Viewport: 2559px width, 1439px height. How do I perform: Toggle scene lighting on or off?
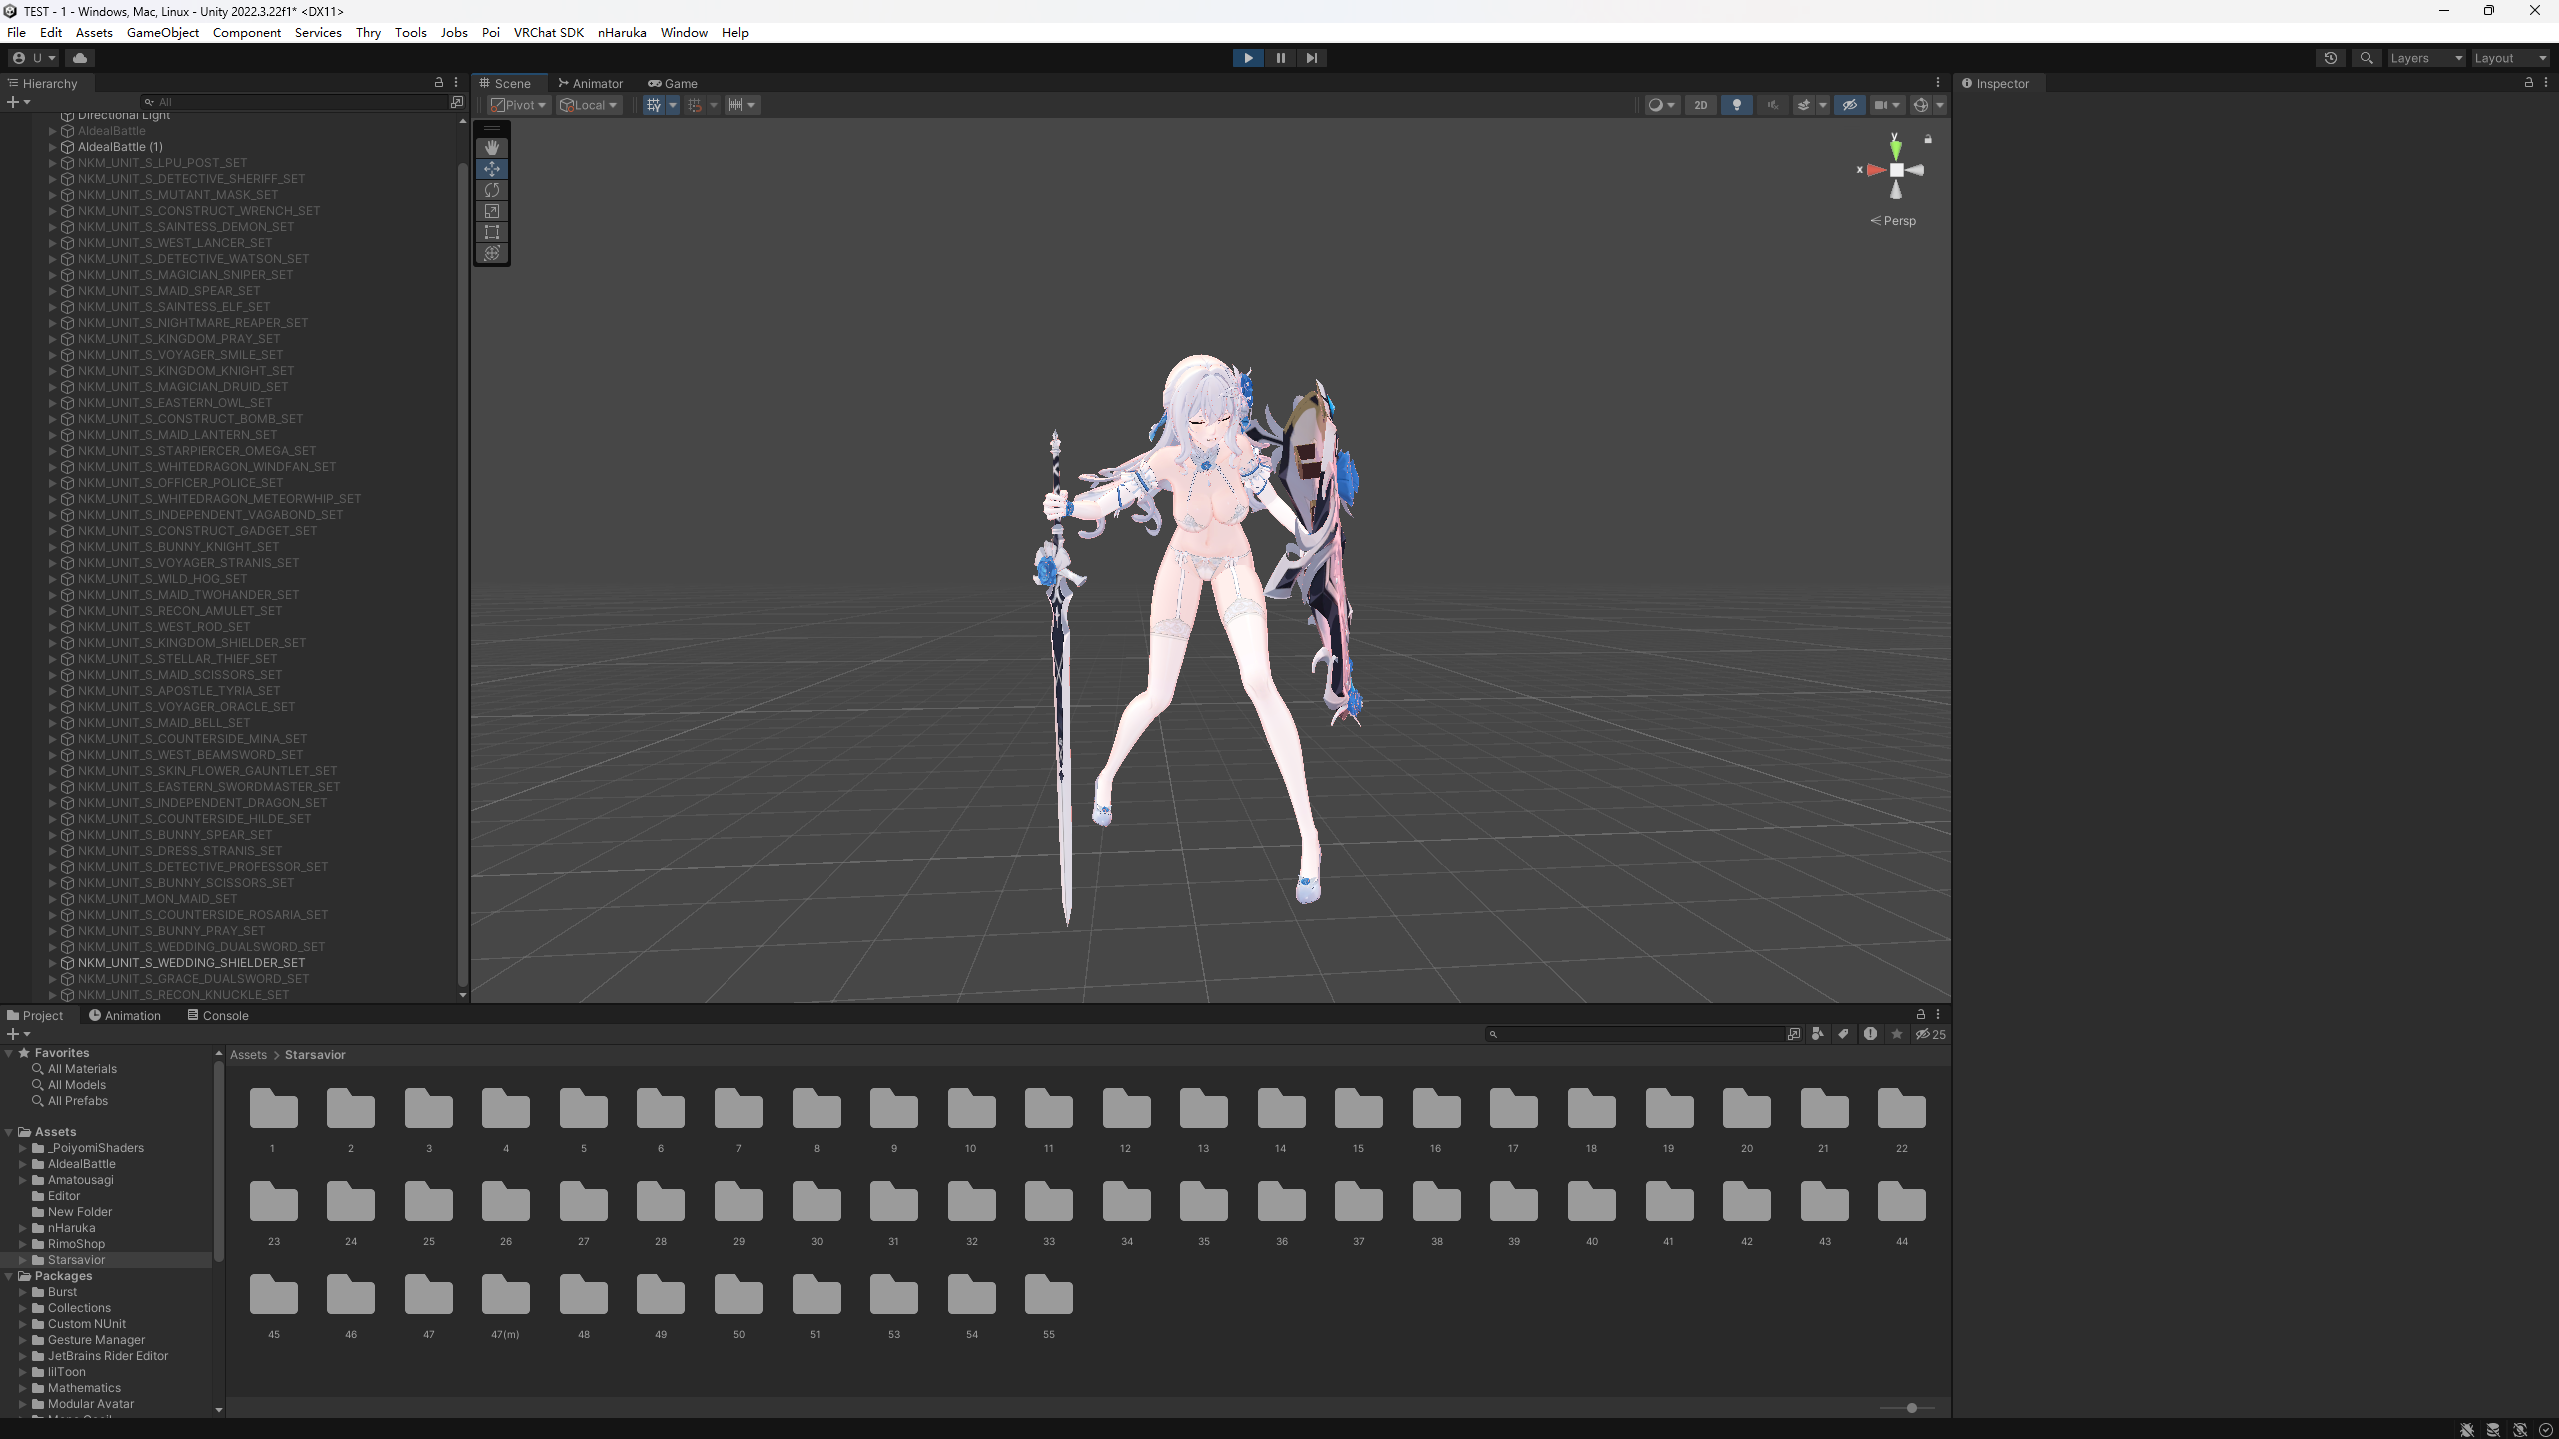pyautogui.click(x=1737, y=105)
